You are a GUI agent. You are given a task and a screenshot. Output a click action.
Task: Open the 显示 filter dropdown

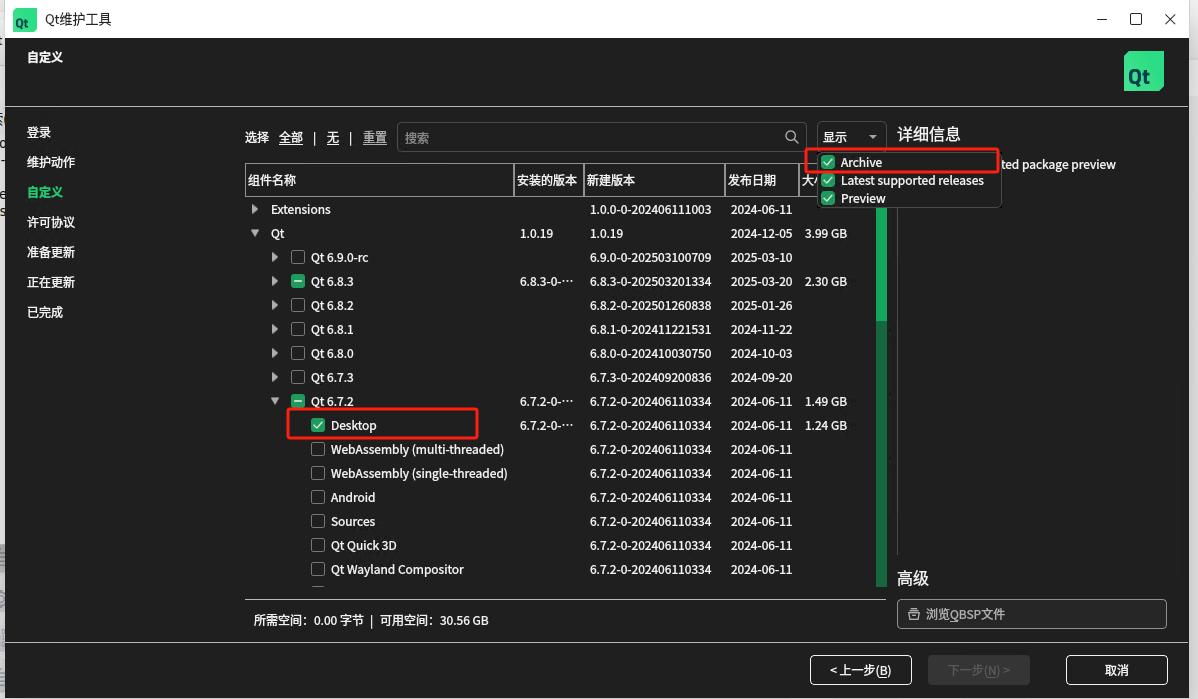851,137
